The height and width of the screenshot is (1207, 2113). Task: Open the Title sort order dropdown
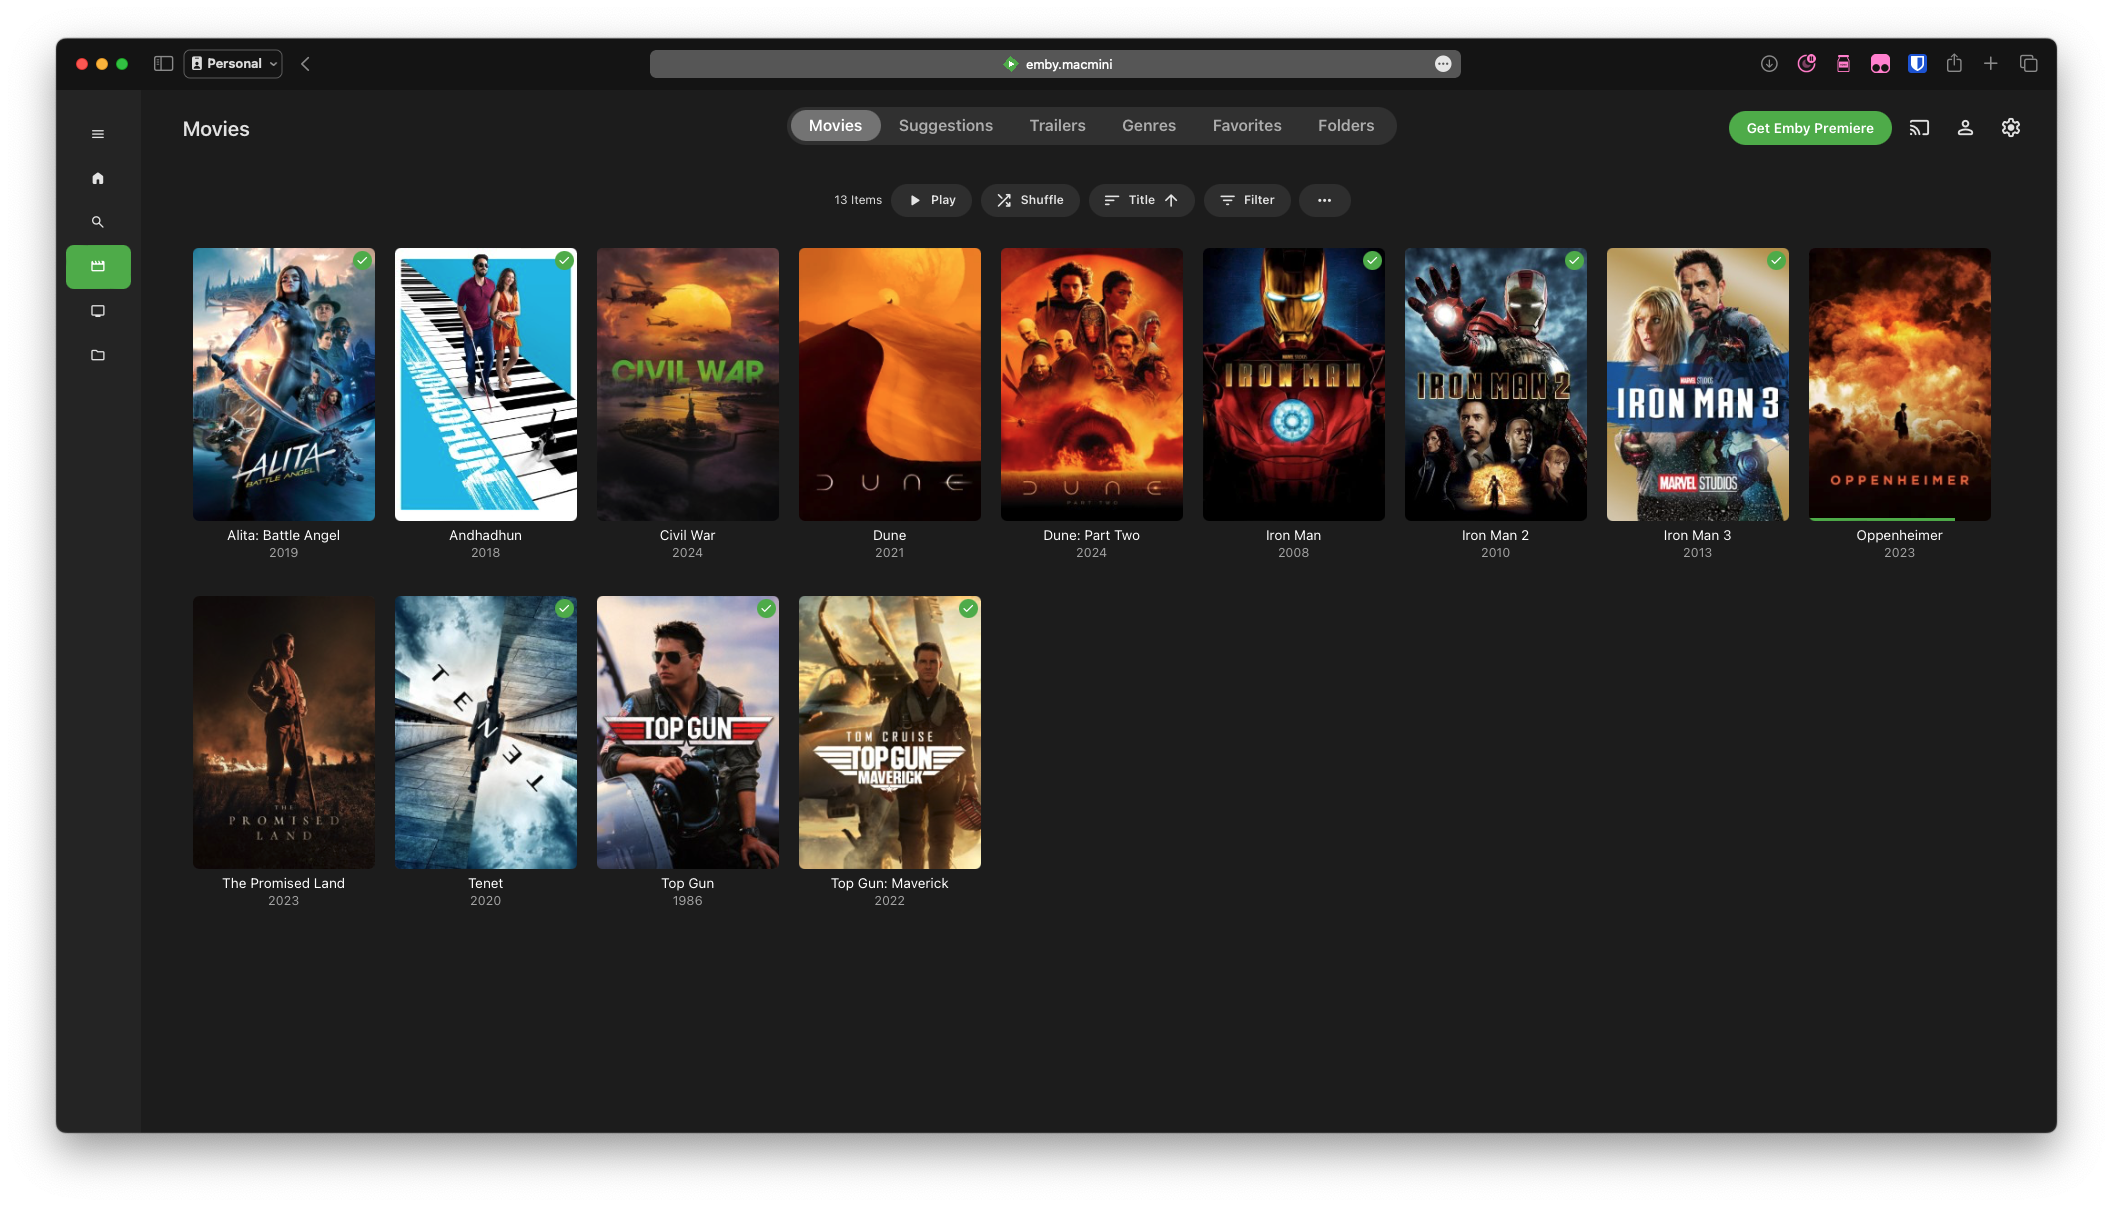tap(1141, 200)
